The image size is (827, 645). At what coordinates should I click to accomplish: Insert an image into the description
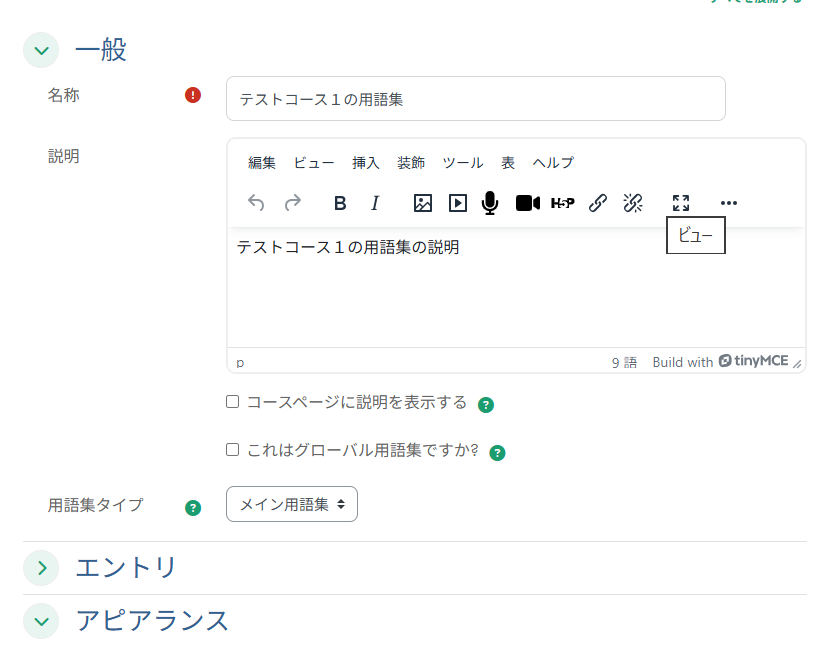422,203
